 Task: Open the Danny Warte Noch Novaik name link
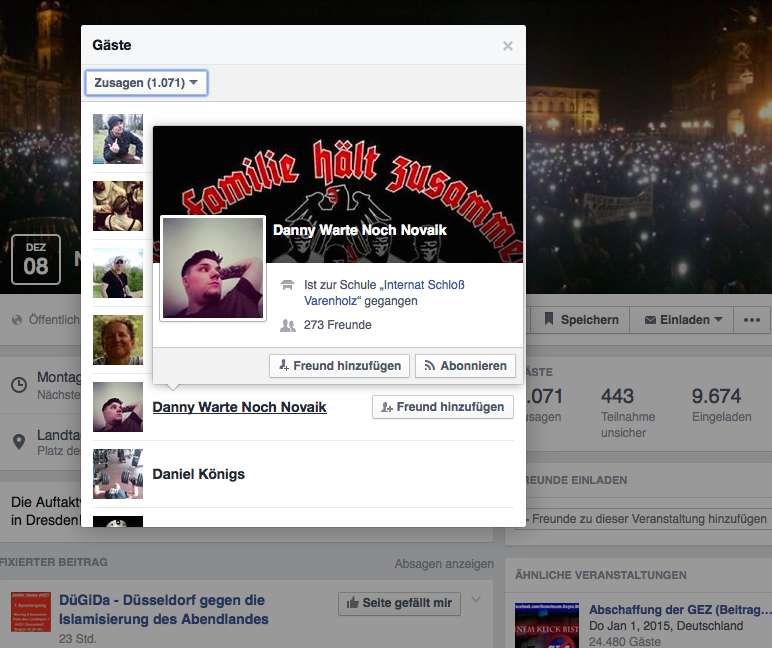click(239, 407)
